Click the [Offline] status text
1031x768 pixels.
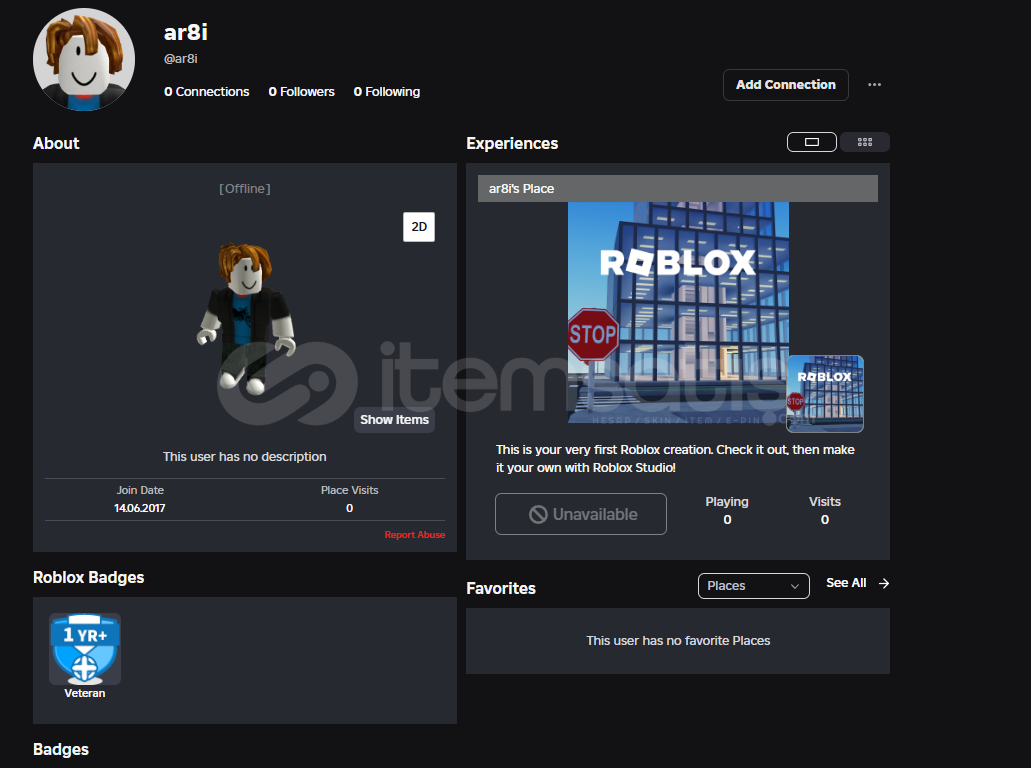245,189
